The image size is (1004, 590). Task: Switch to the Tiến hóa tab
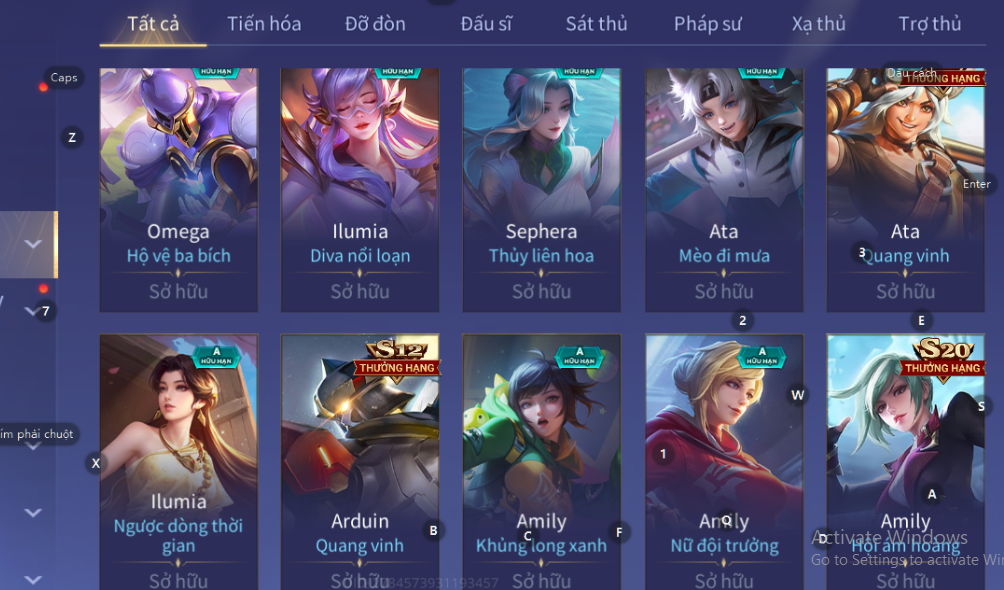(264, 24)
